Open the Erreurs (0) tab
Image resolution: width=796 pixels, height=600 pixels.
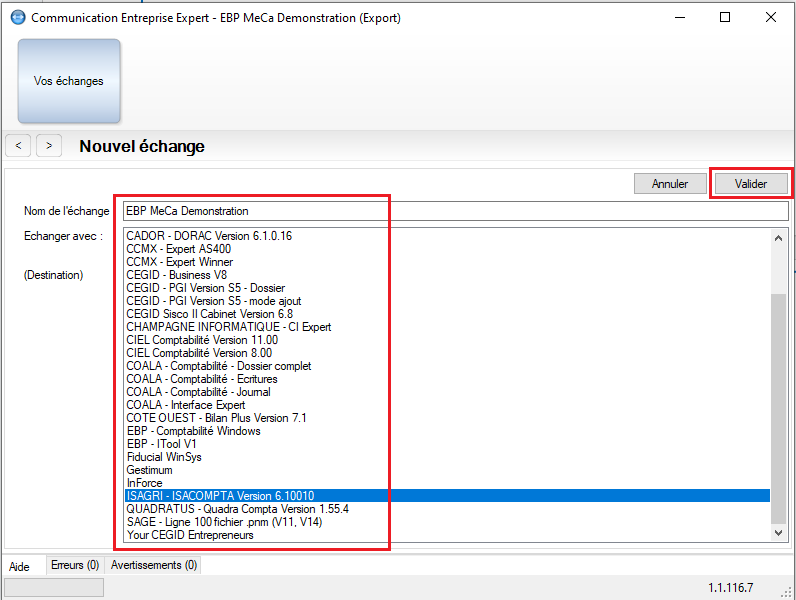pos(75,565)
